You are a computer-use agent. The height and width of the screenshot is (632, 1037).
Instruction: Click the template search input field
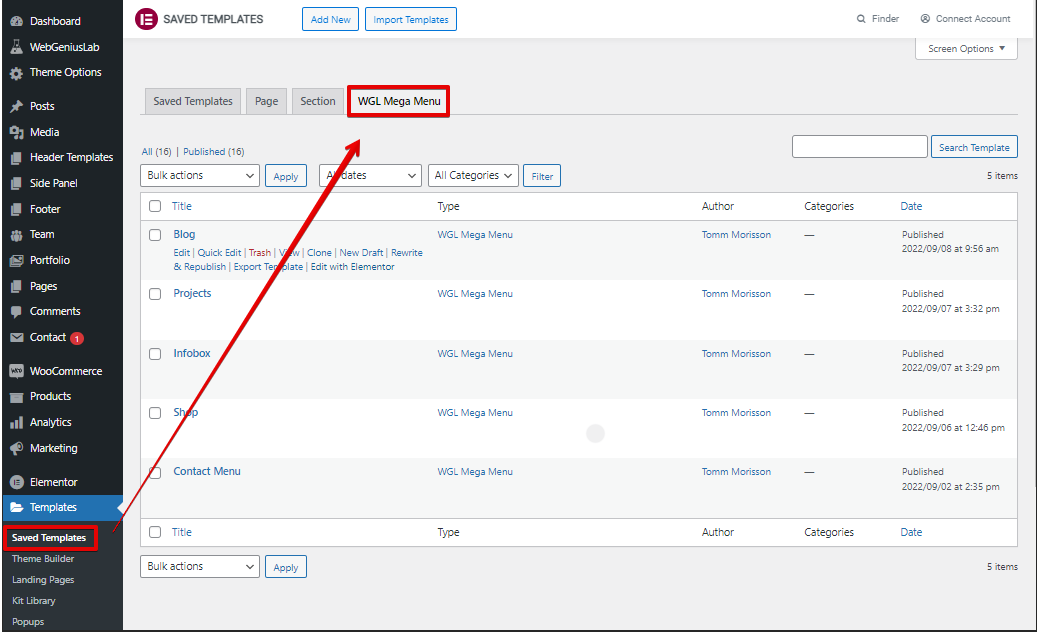point(860,147)
